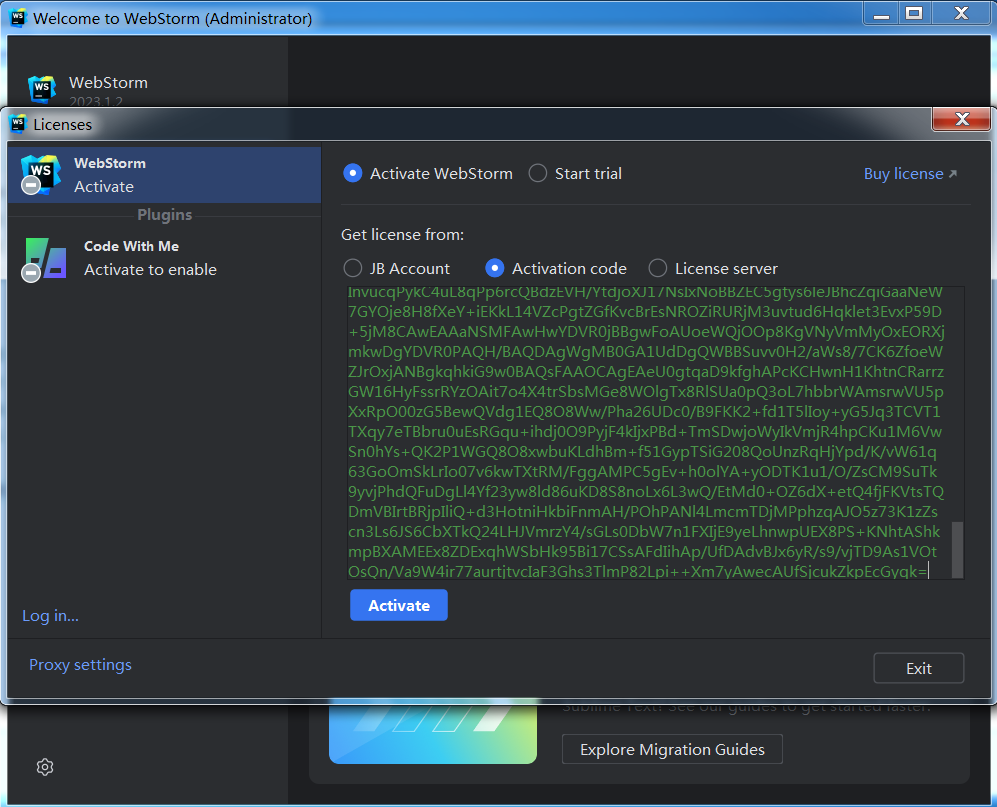
Task: Click the Log in... link
Action: coord(50,616)
